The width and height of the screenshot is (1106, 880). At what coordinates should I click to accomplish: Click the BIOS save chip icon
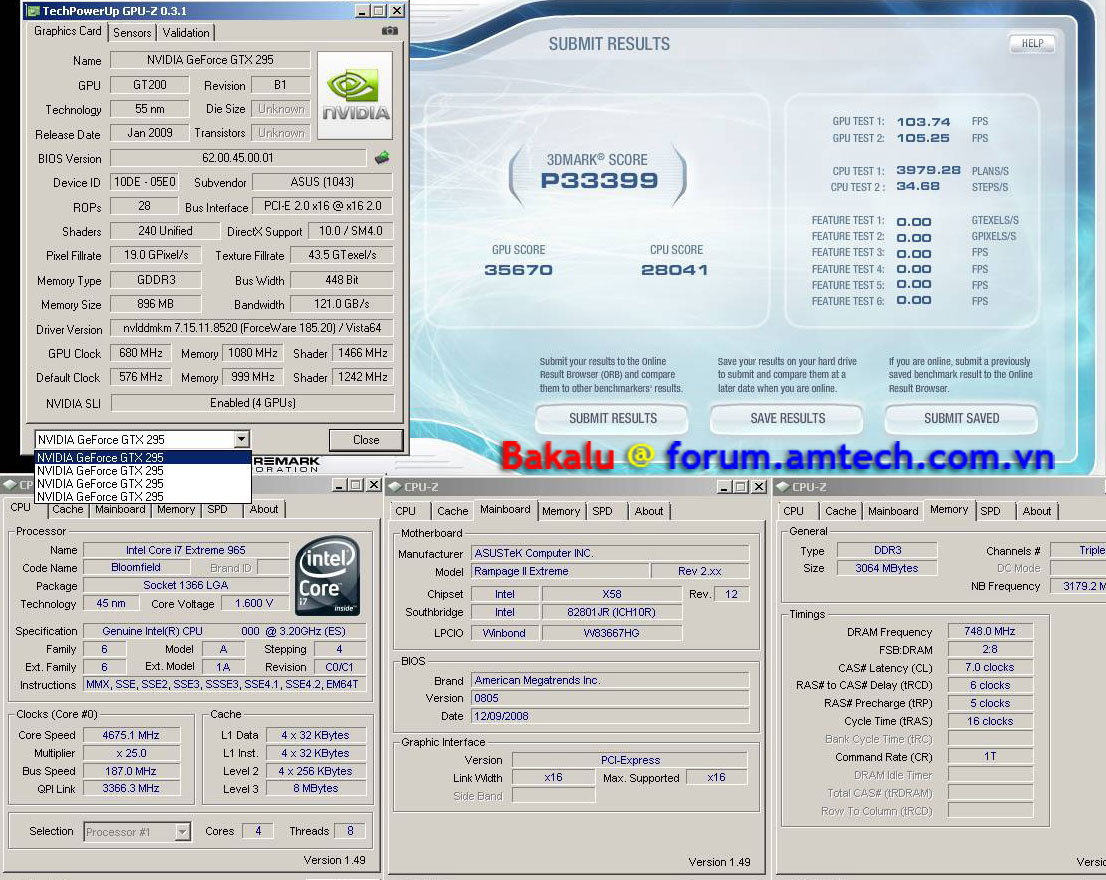pos(382,158)
